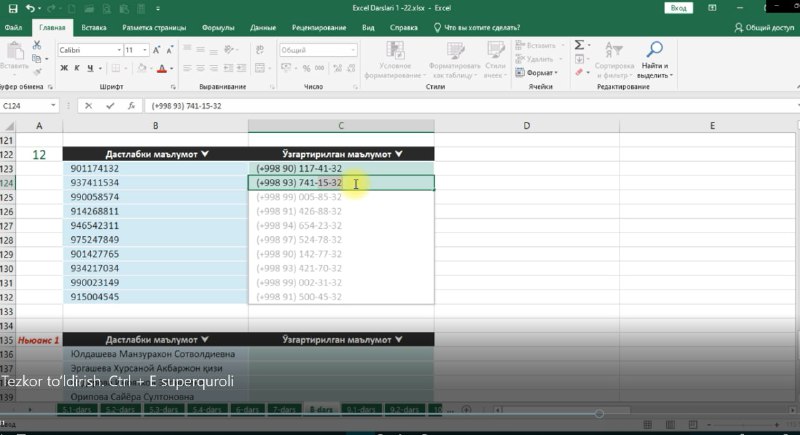Open the Вид ribbon tab
The image size is (800, 435).
[x=368, y=28]
